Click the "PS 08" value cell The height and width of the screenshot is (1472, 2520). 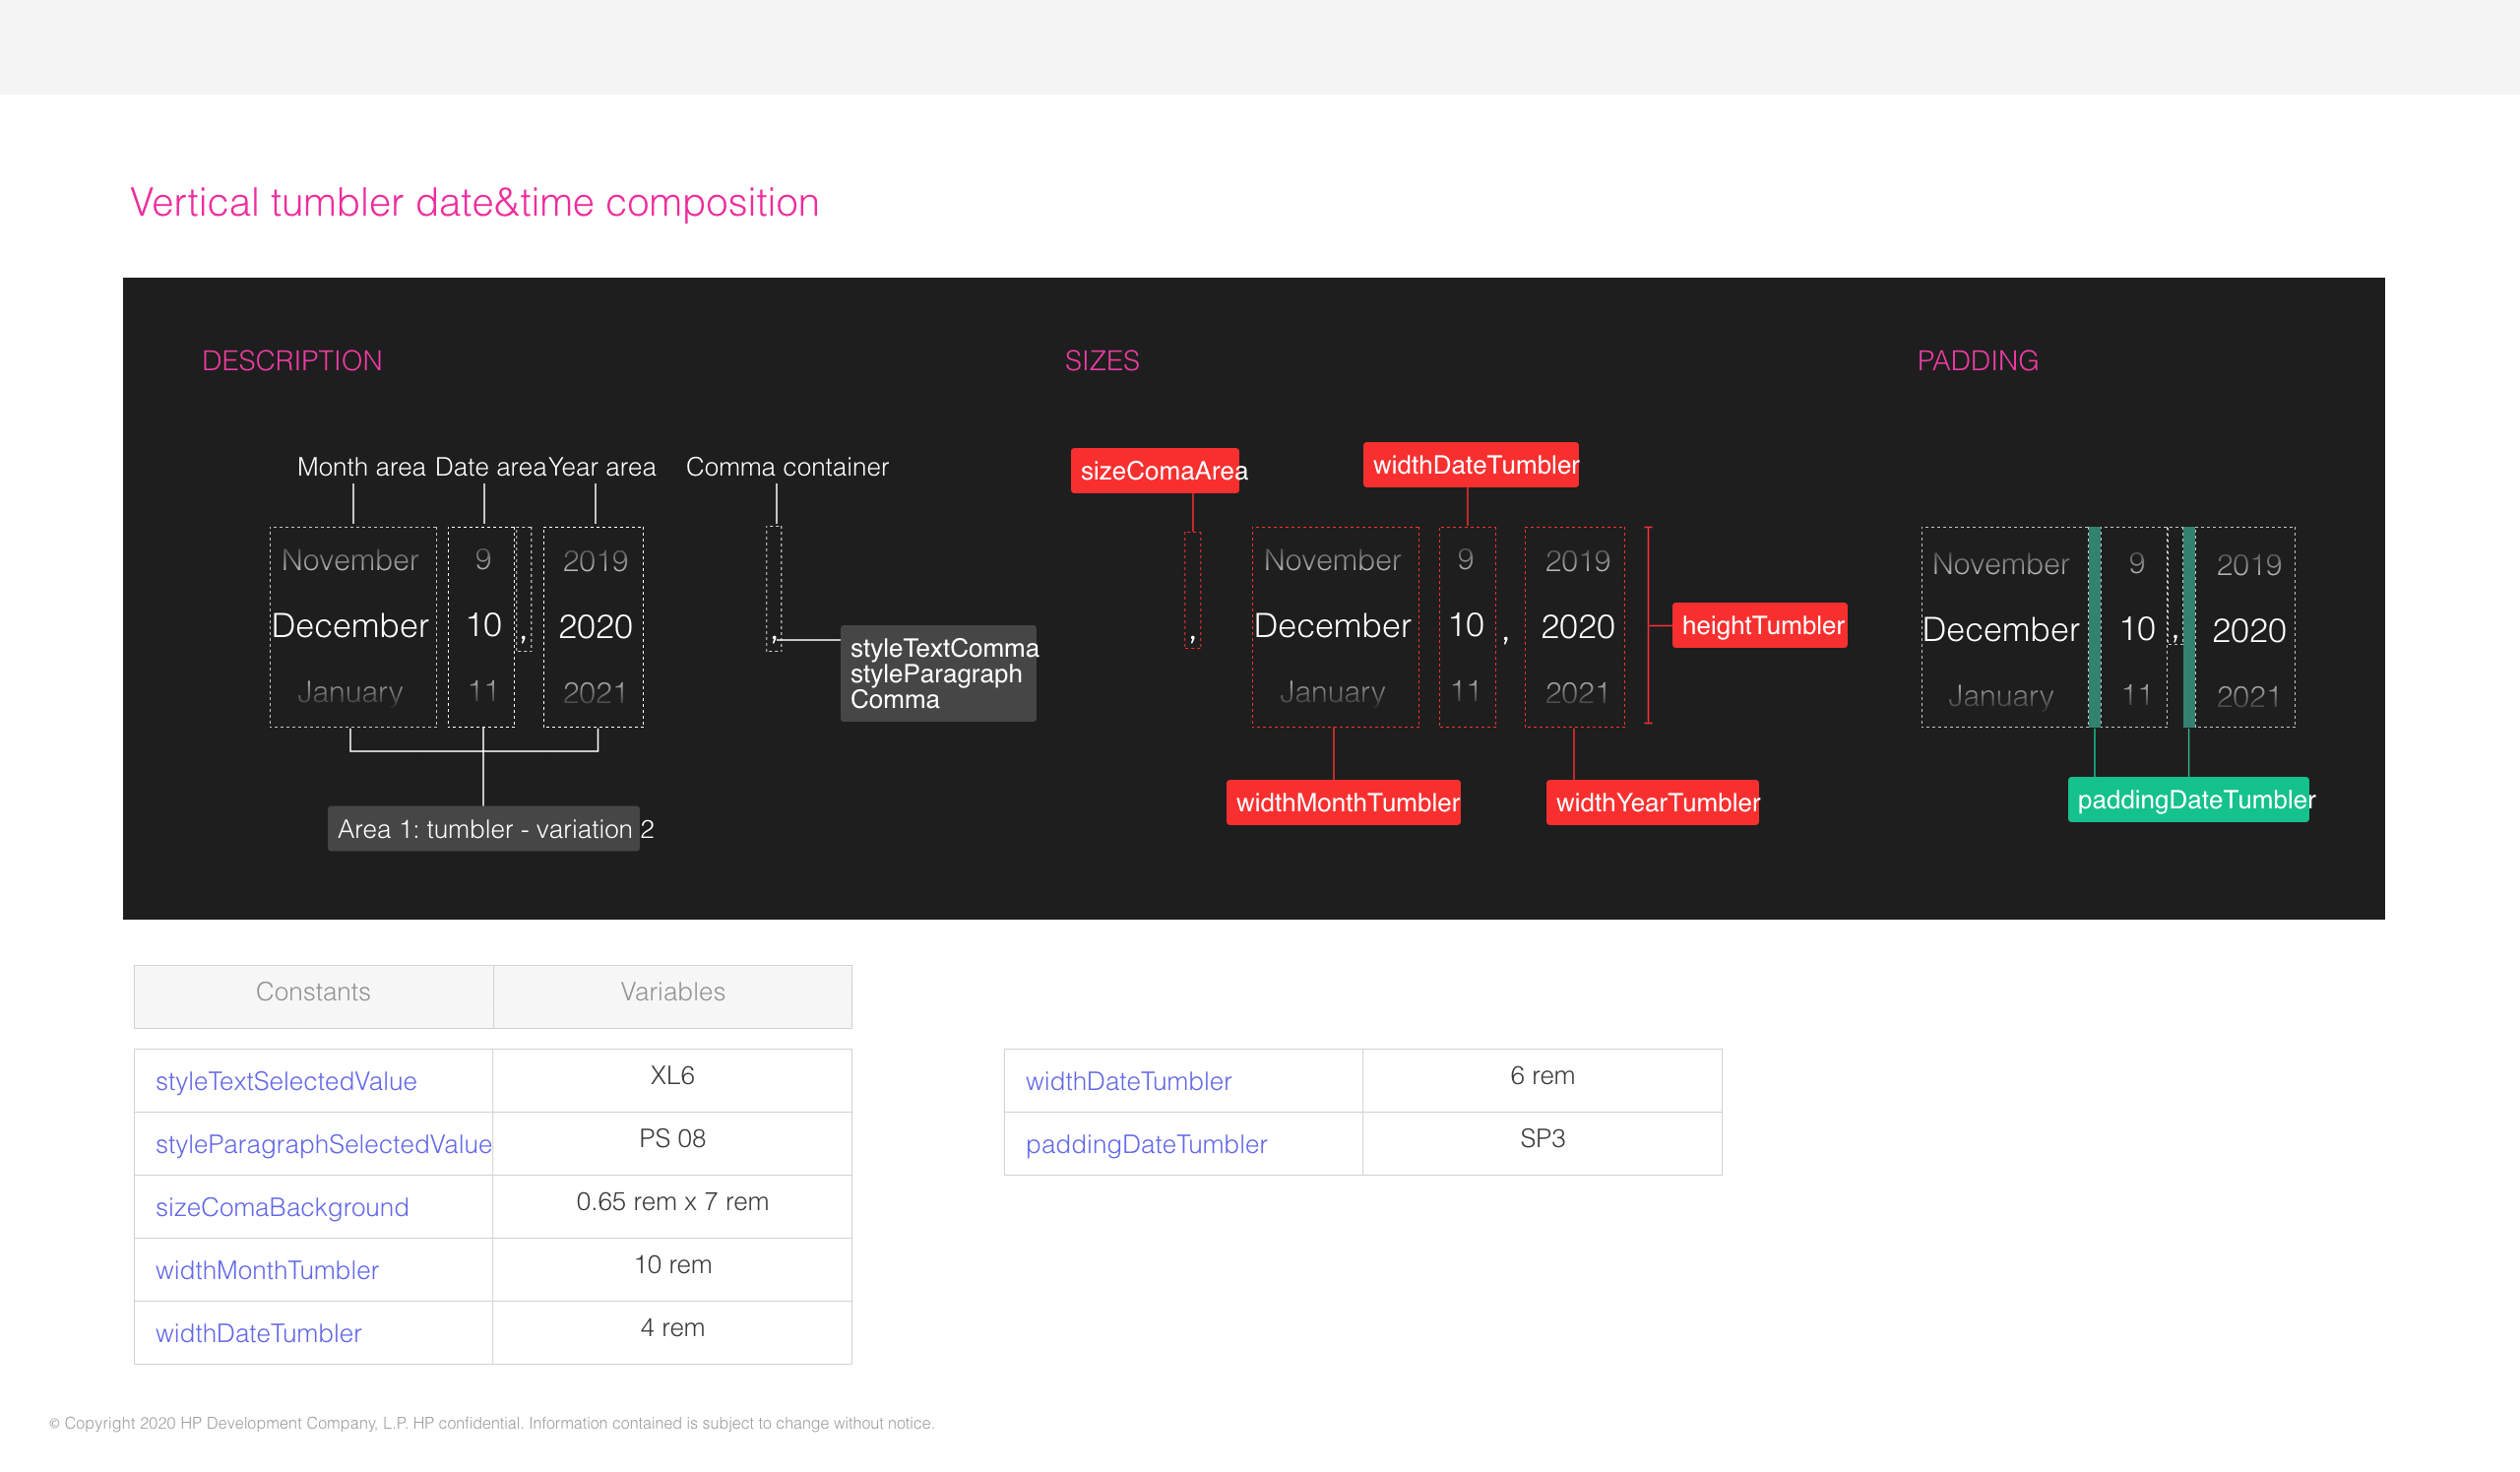point(672,1143)
